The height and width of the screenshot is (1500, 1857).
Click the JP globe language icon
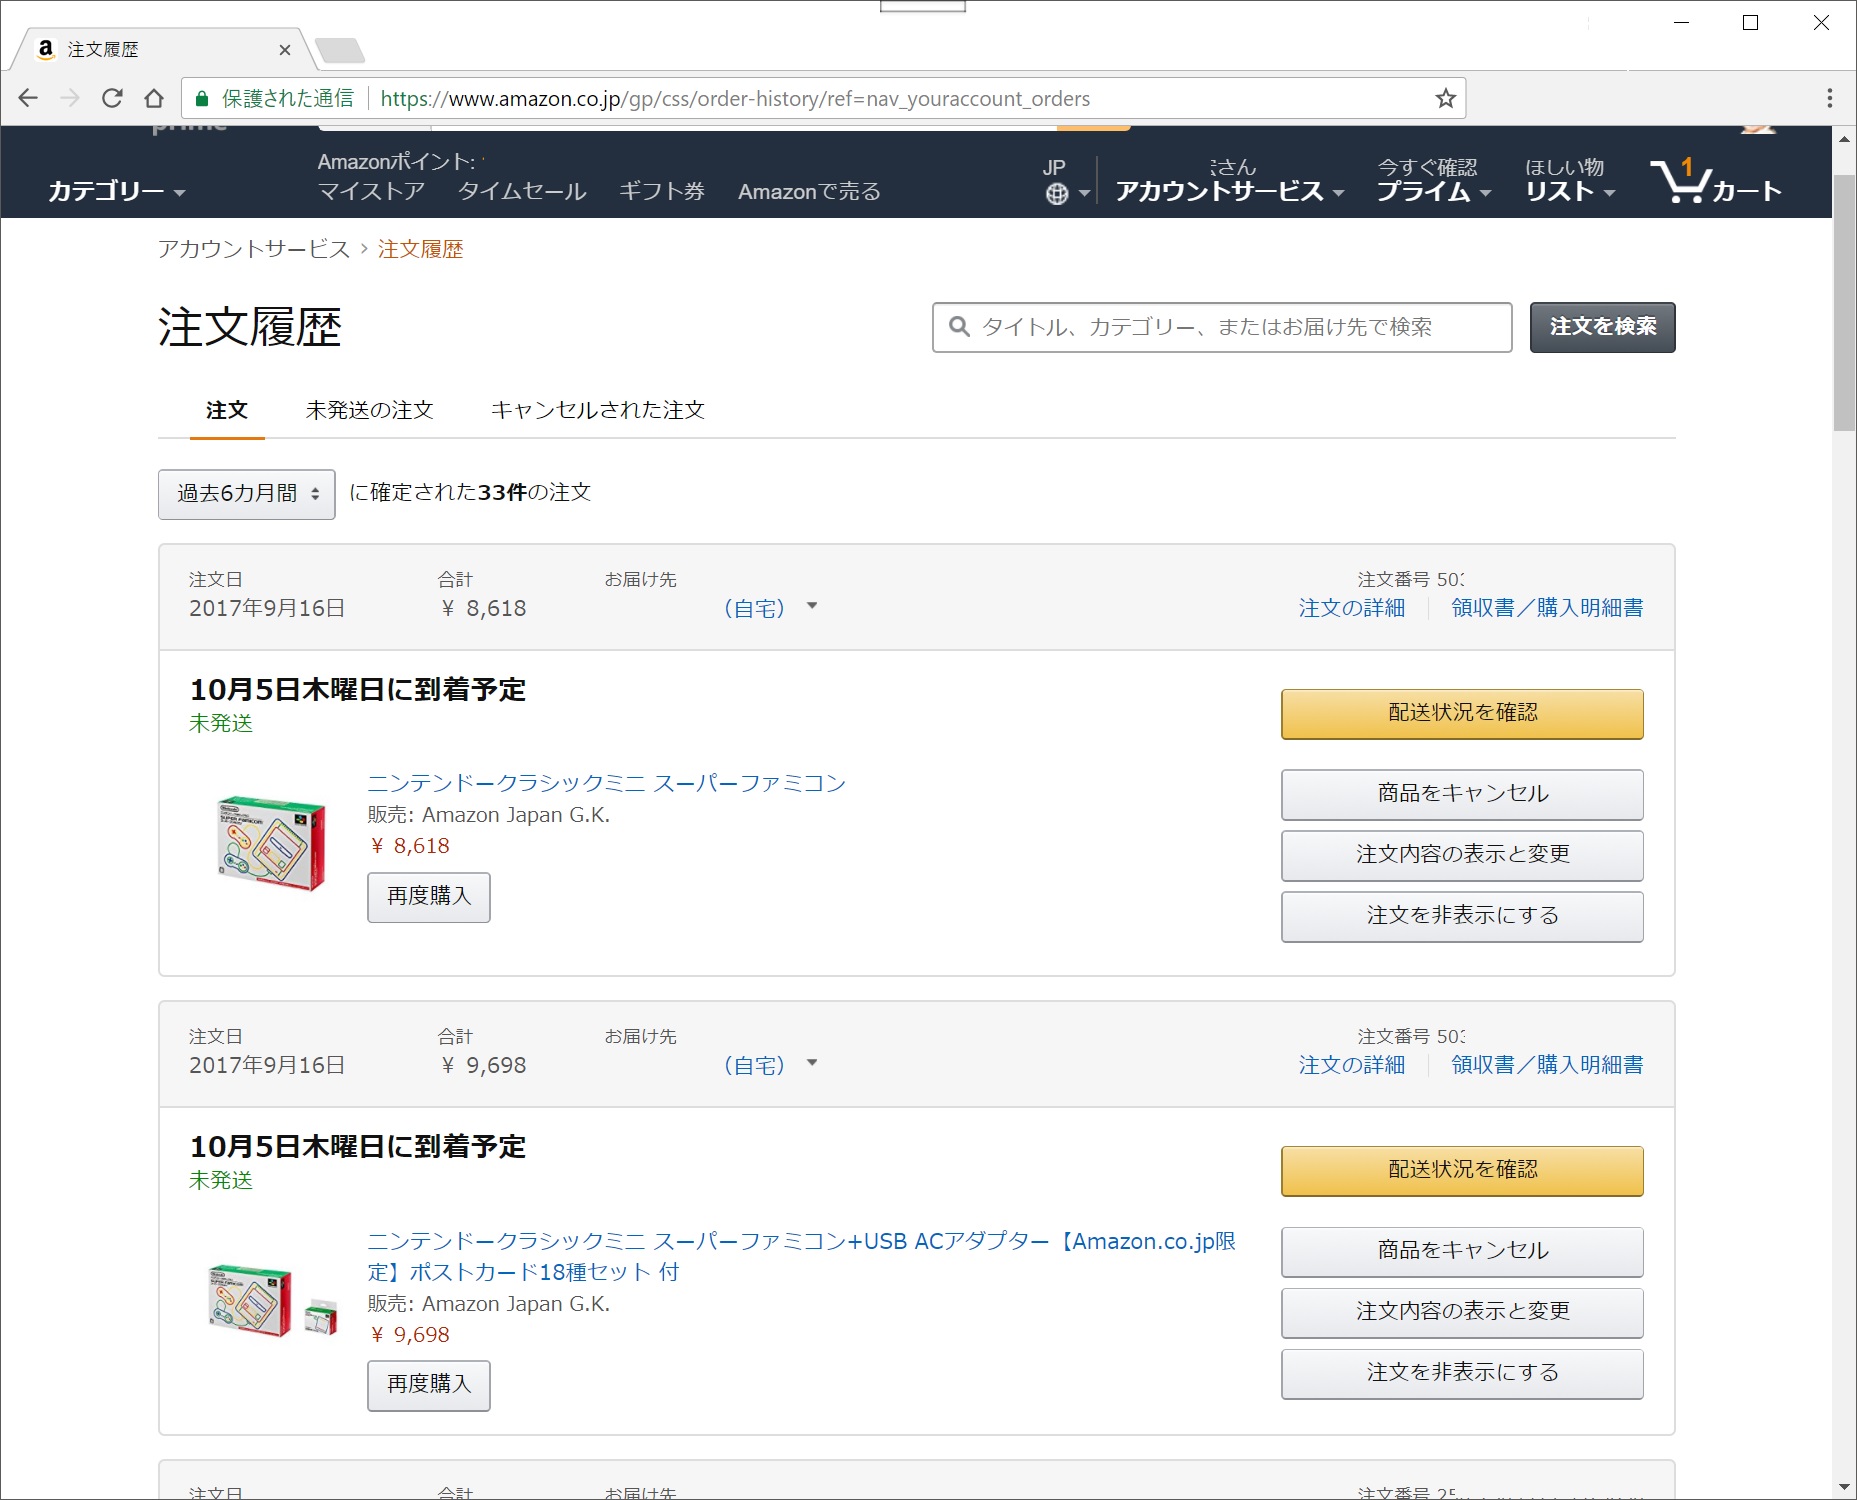click(1057, 193)
